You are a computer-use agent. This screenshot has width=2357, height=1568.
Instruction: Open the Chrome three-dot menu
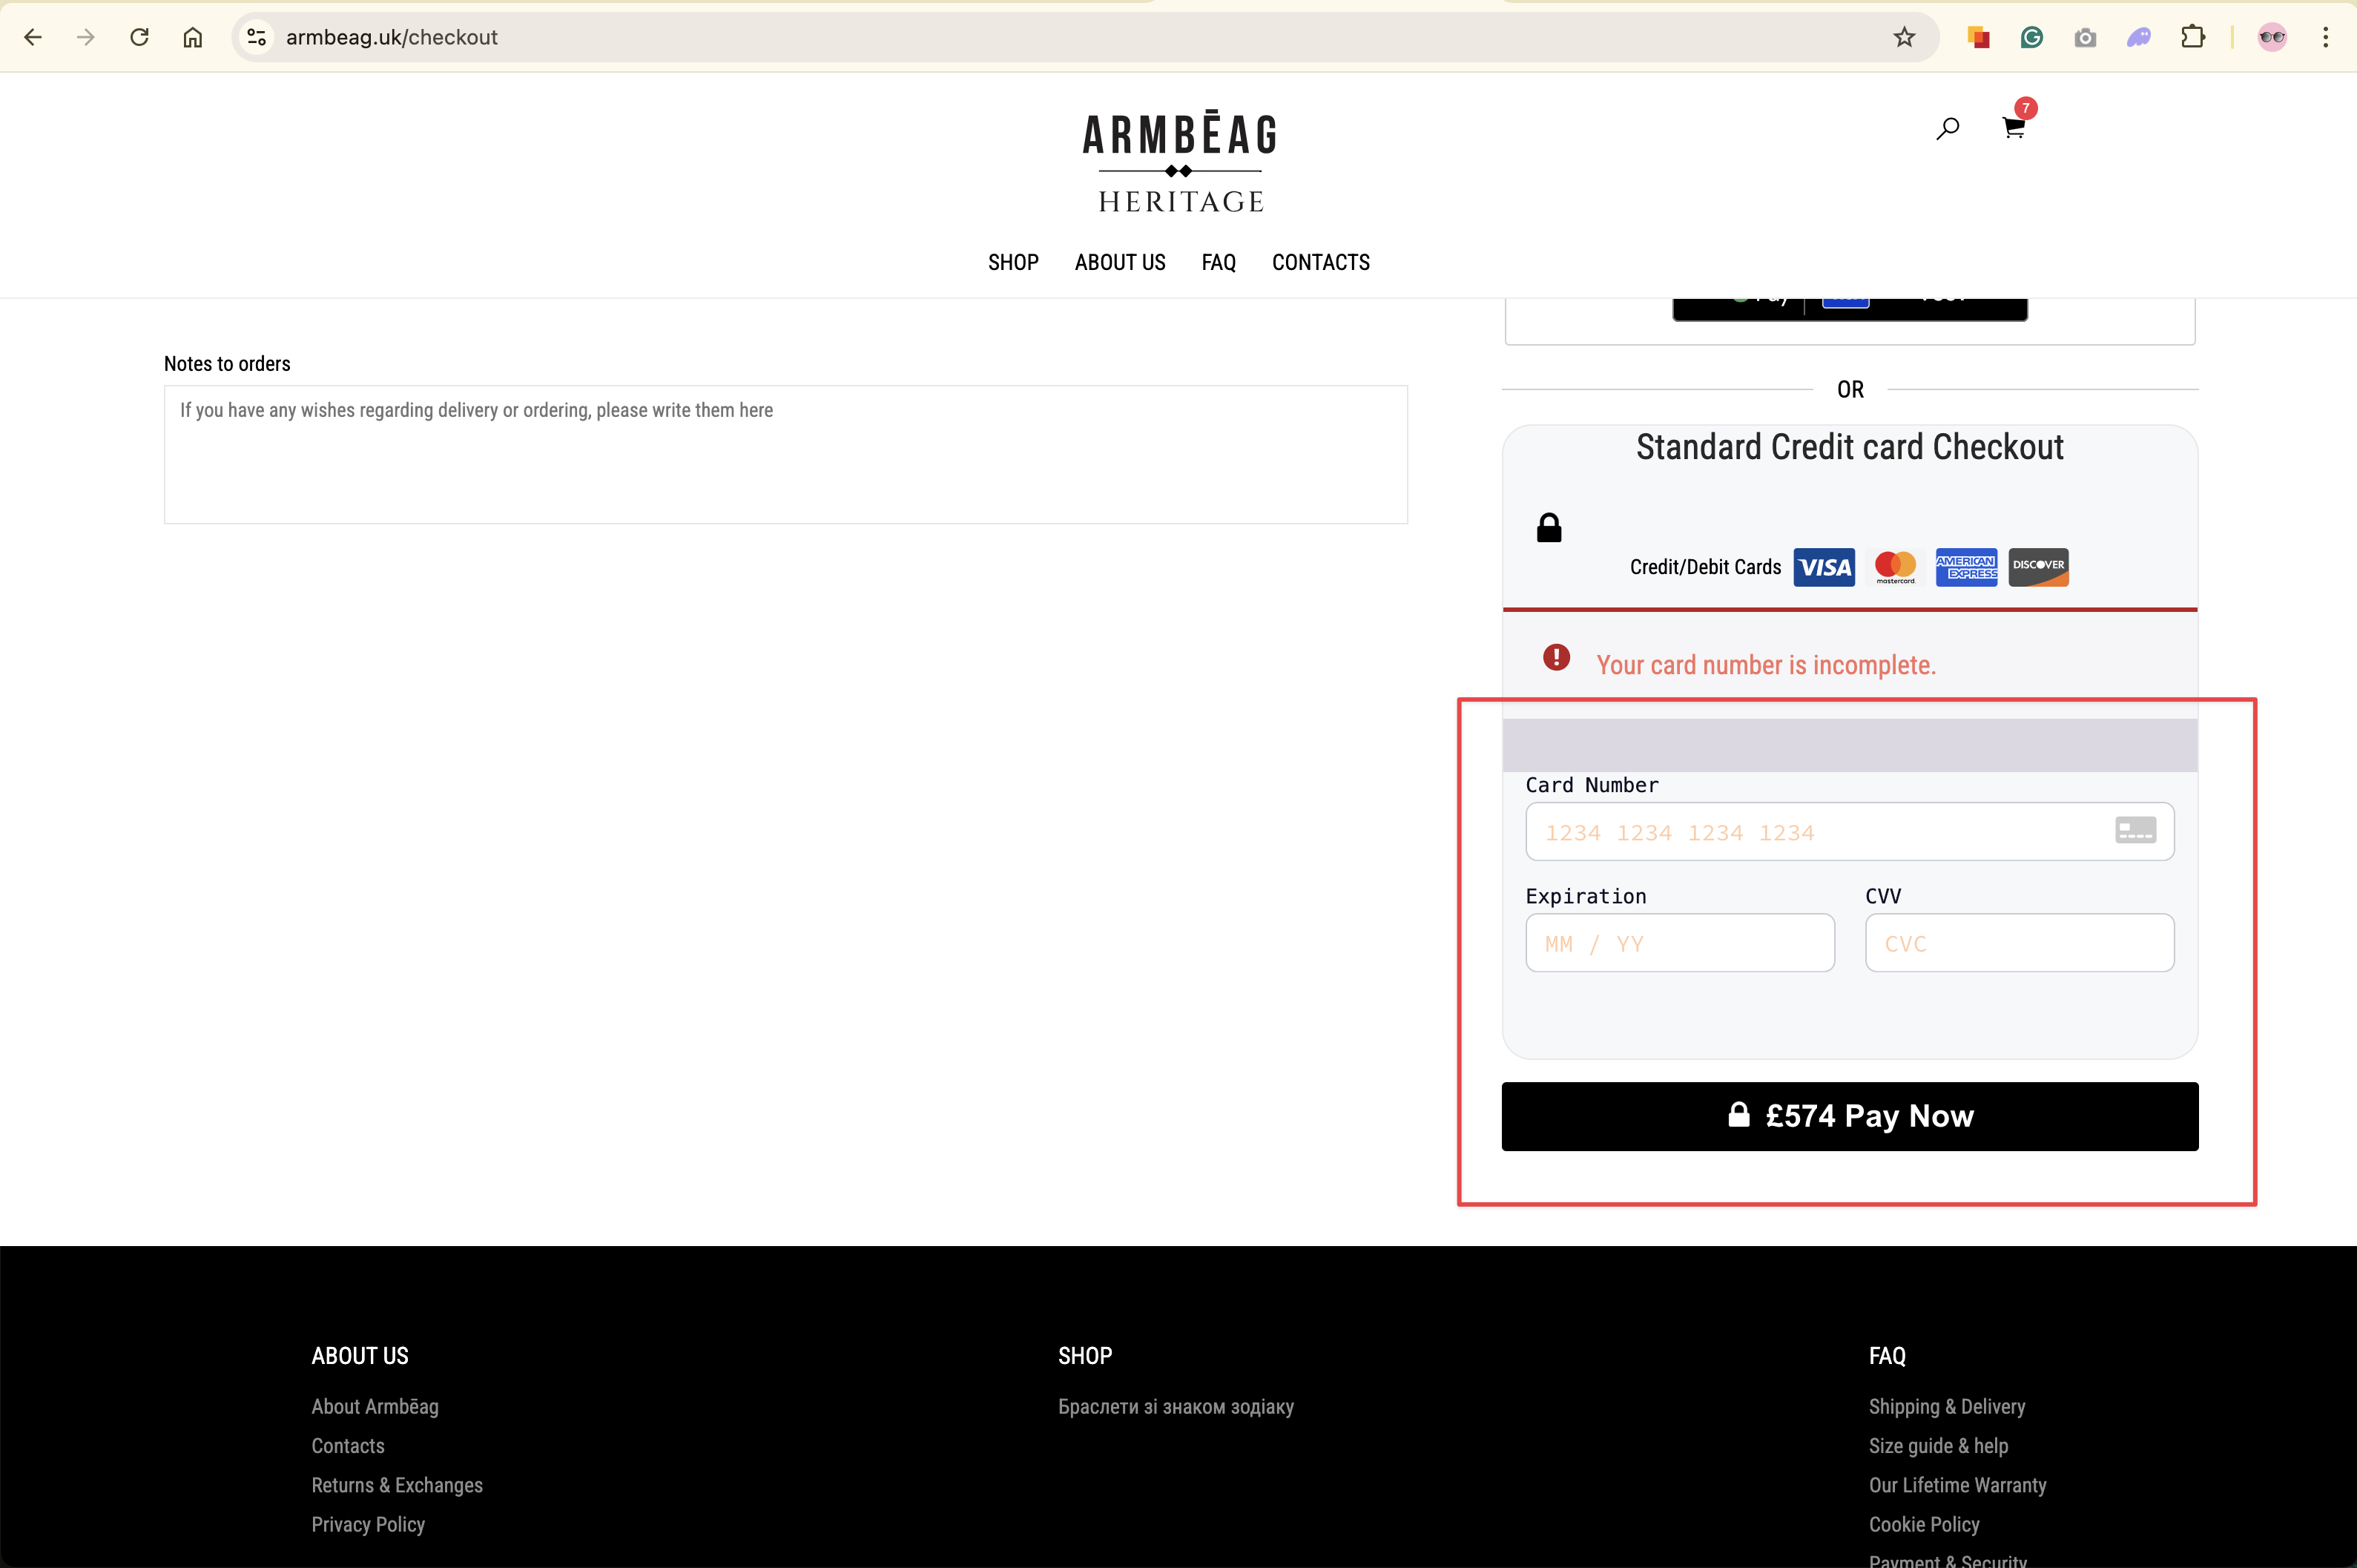pyautogui.click(x=2325, y=37)
